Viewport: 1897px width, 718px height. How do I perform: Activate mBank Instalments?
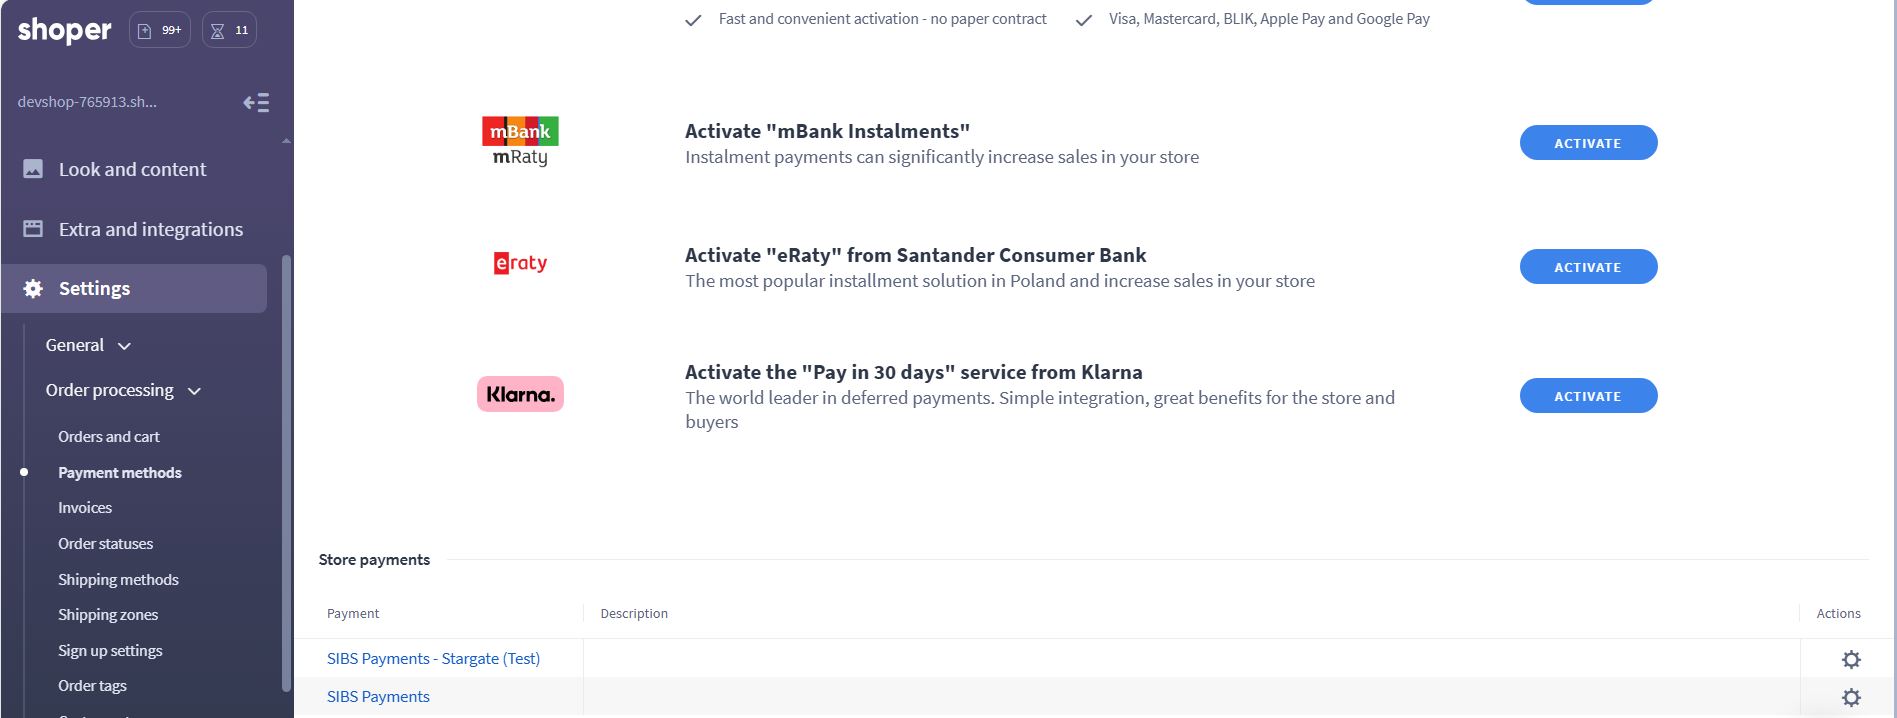[x=1588, y=143]
